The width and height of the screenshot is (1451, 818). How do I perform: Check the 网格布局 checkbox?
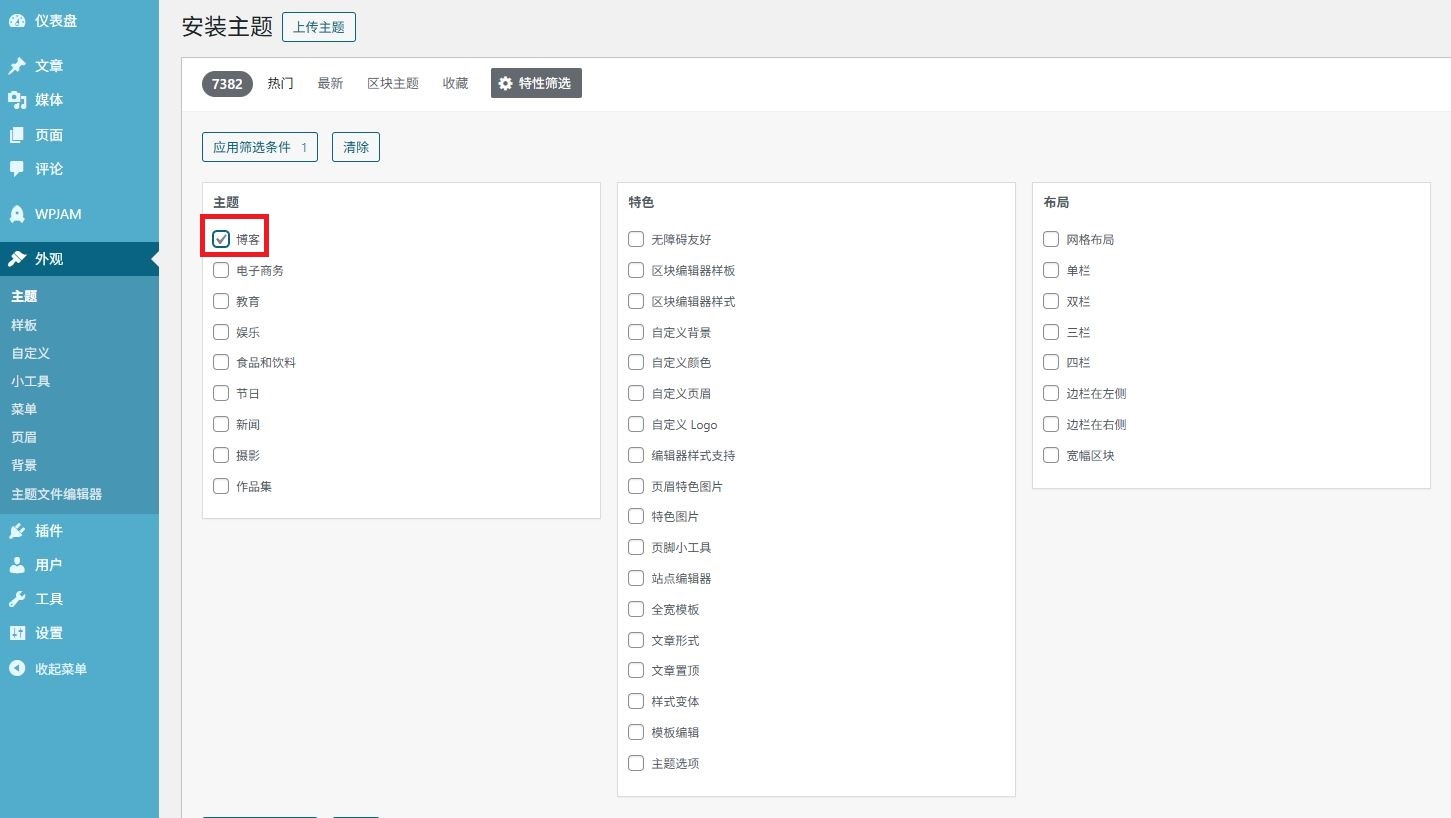[x=1051, y=240]
